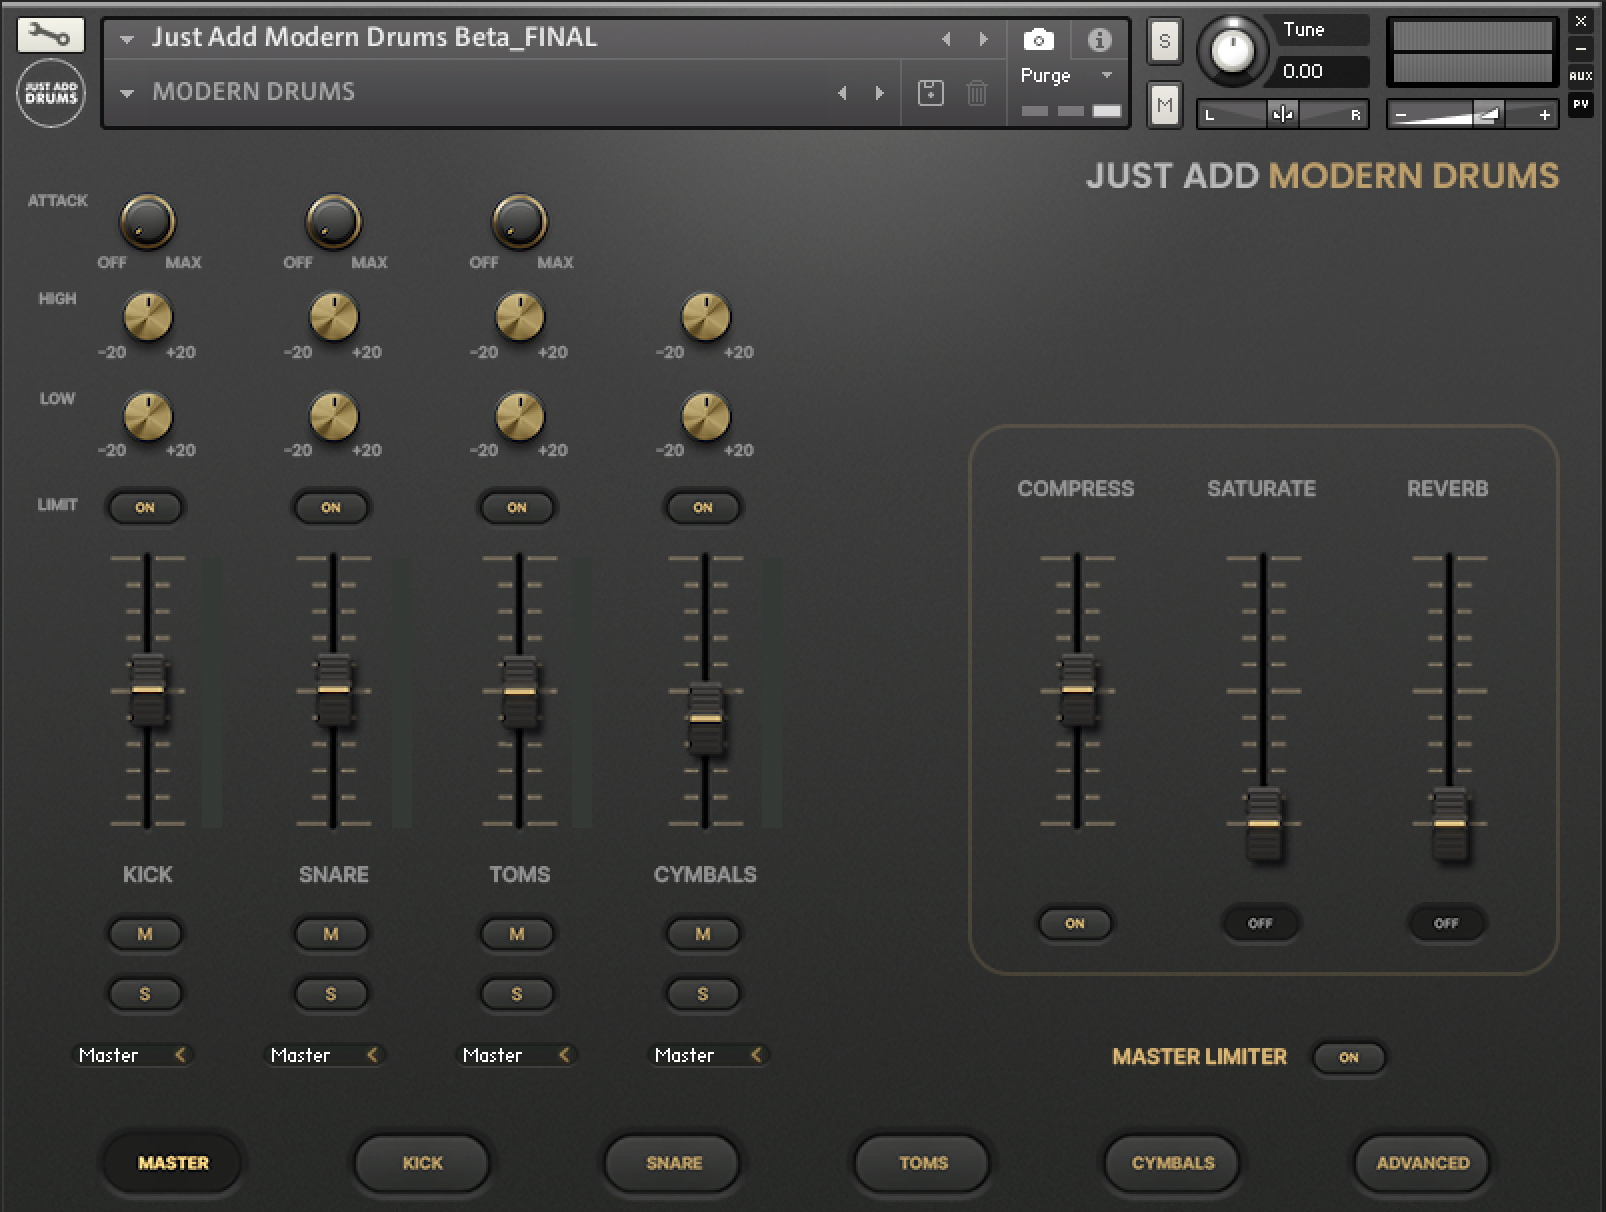
Task: Open the Snare output Master dropdown
Action: point(325,1055)
